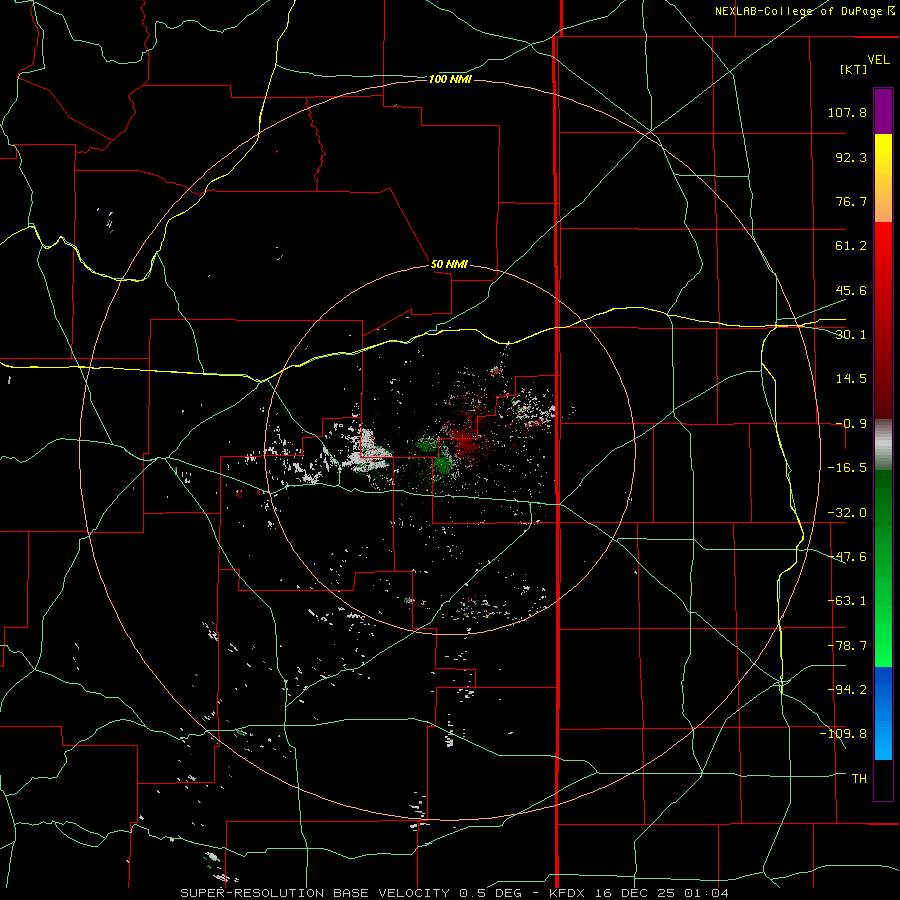The height and width of the screenshot is (900, 900).
Task: Click the yellow color band in legend
Action: 883,178
